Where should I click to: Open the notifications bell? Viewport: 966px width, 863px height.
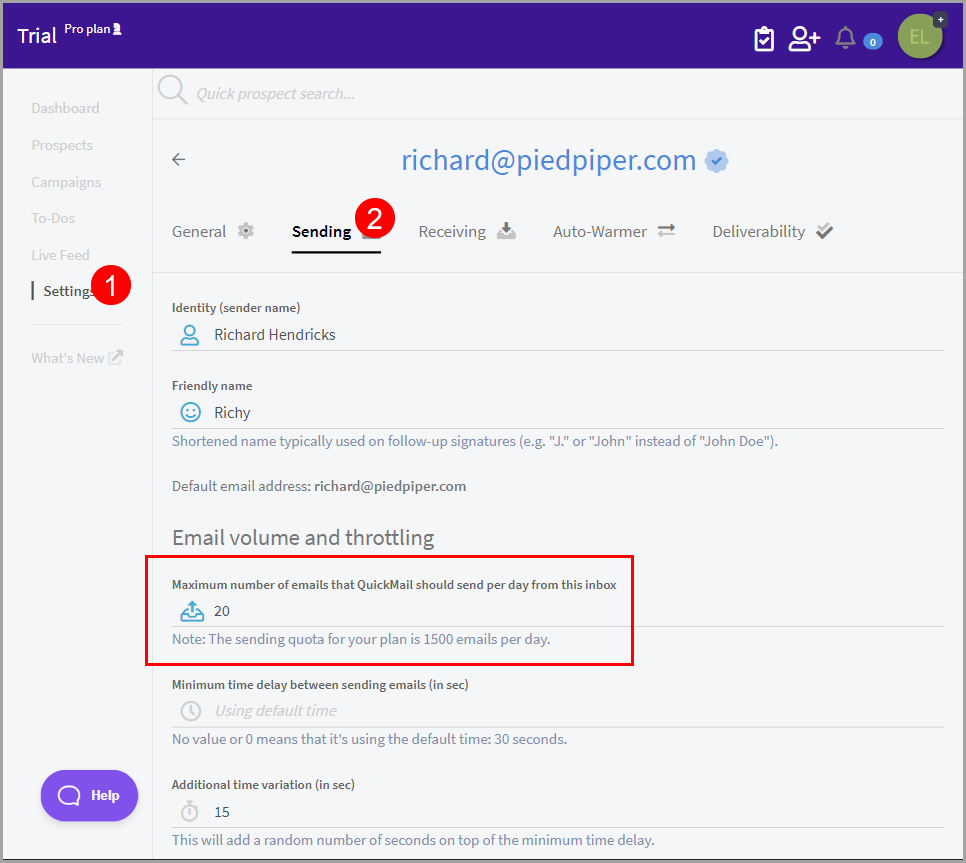tap(845, 38)
